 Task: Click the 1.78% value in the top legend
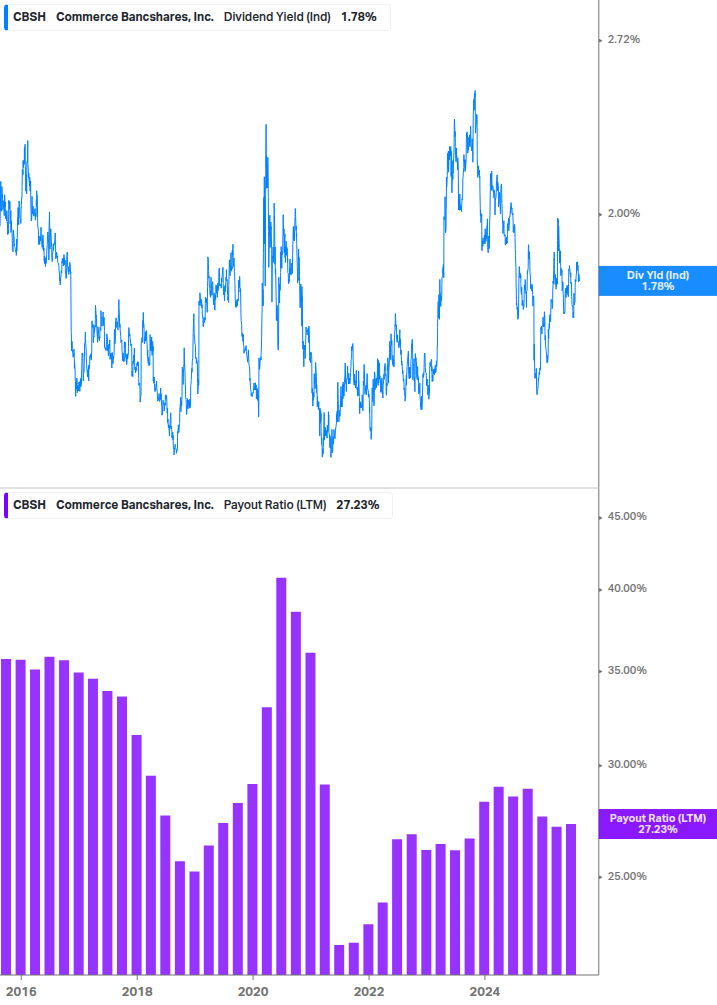tap(359, 17)
